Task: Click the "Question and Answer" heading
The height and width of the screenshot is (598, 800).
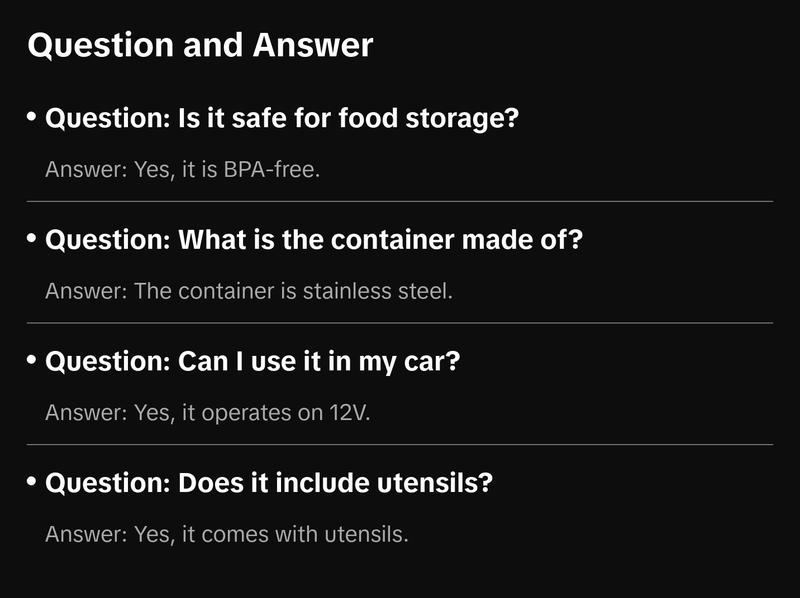Action: [200, 46]
